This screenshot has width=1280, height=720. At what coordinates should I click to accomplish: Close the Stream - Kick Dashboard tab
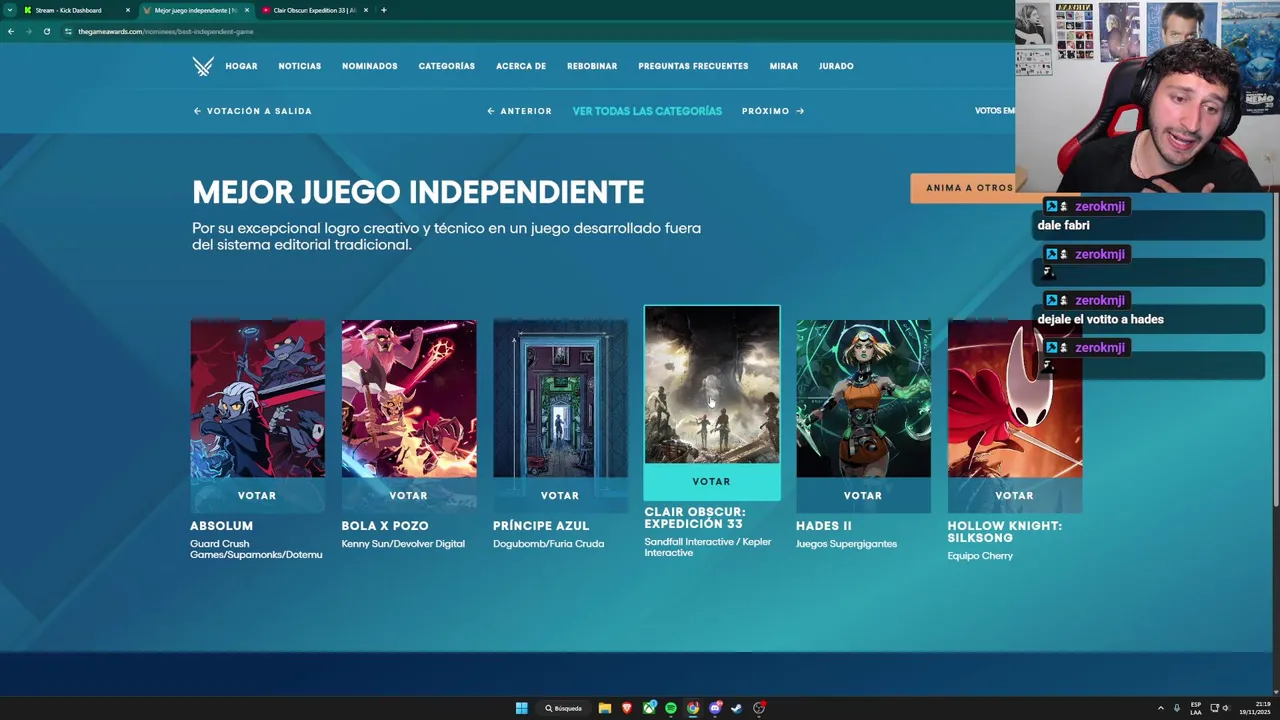[128, 10]
